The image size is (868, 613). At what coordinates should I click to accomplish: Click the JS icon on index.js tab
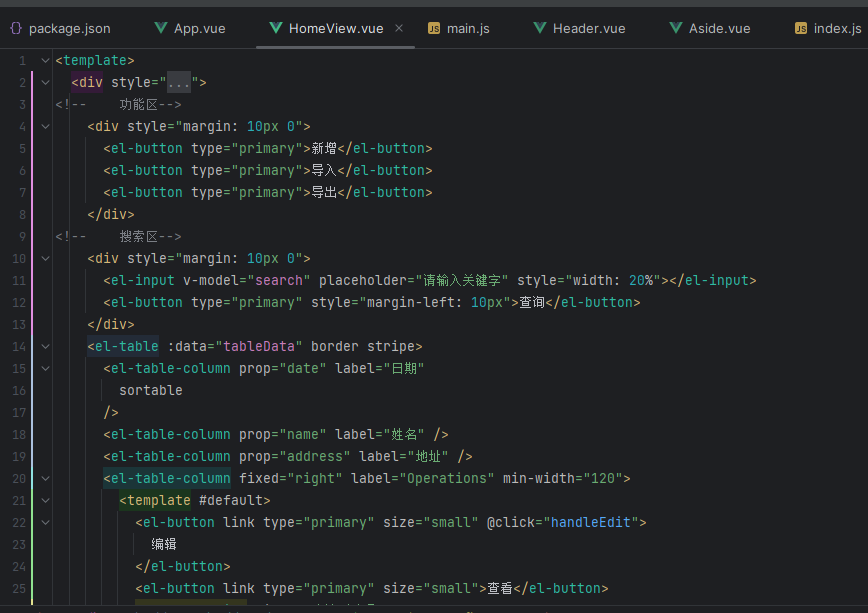click(801, 28)
